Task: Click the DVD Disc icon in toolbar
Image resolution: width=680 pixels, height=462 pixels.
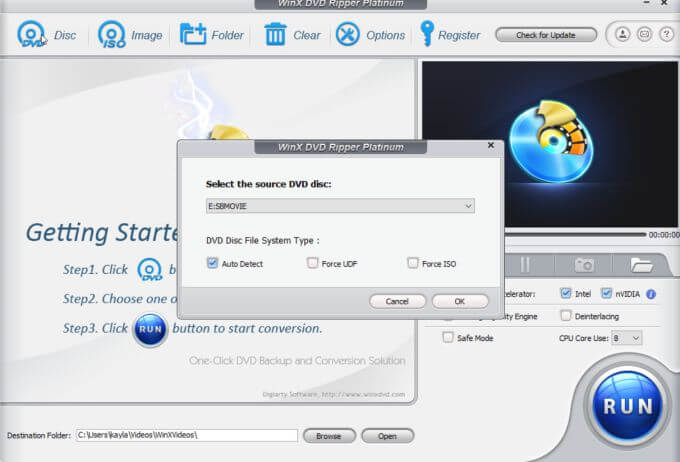Action: pos(31,34)
